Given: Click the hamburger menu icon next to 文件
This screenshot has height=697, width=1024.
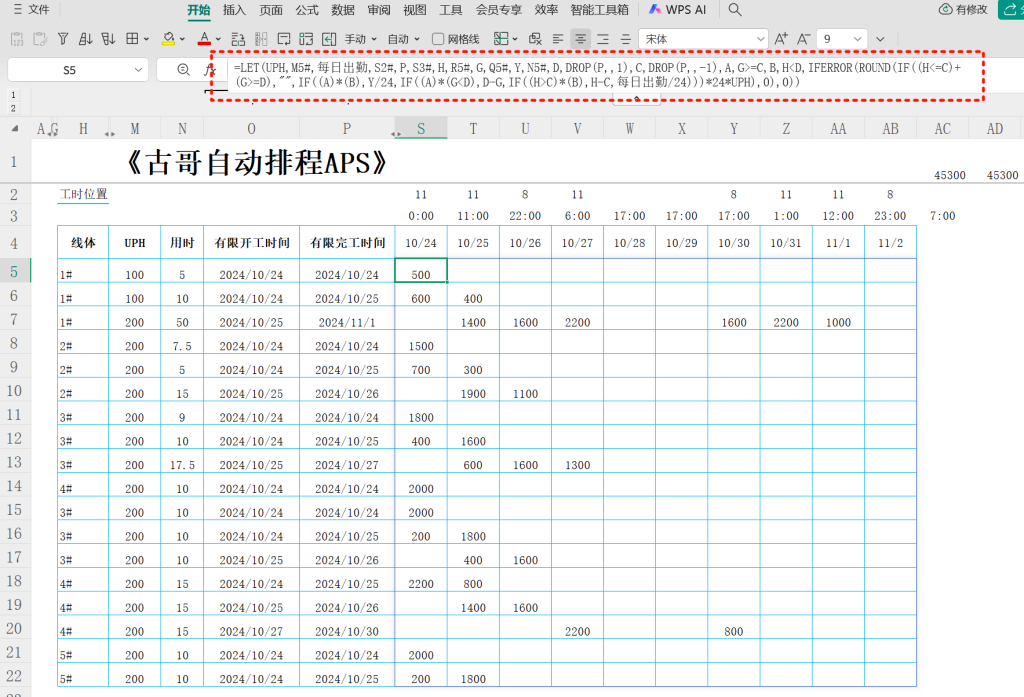Looking at the screenshot, I should coord(17,10).
